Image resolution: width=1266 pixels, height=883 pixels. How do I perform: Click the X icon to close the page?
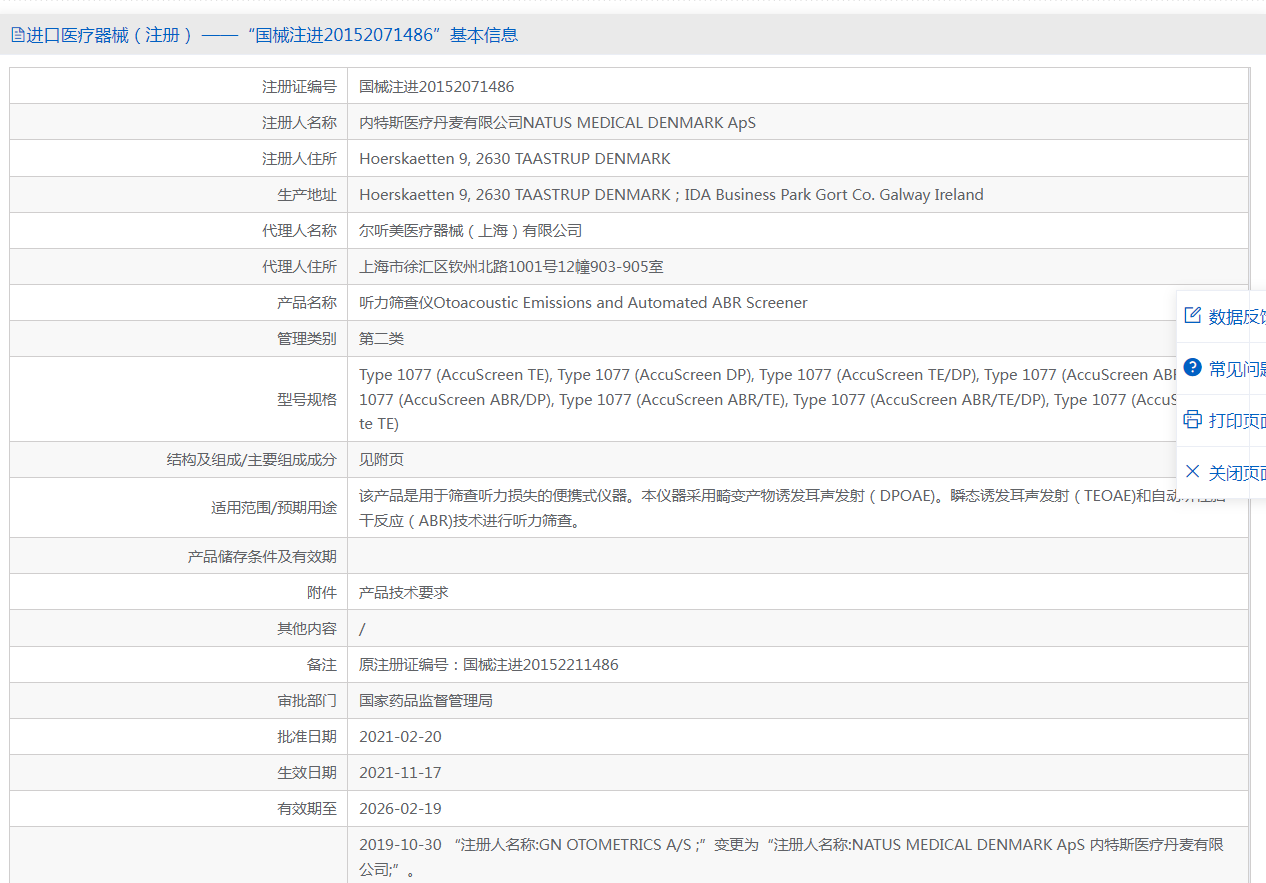click(x=1192, y=472)
